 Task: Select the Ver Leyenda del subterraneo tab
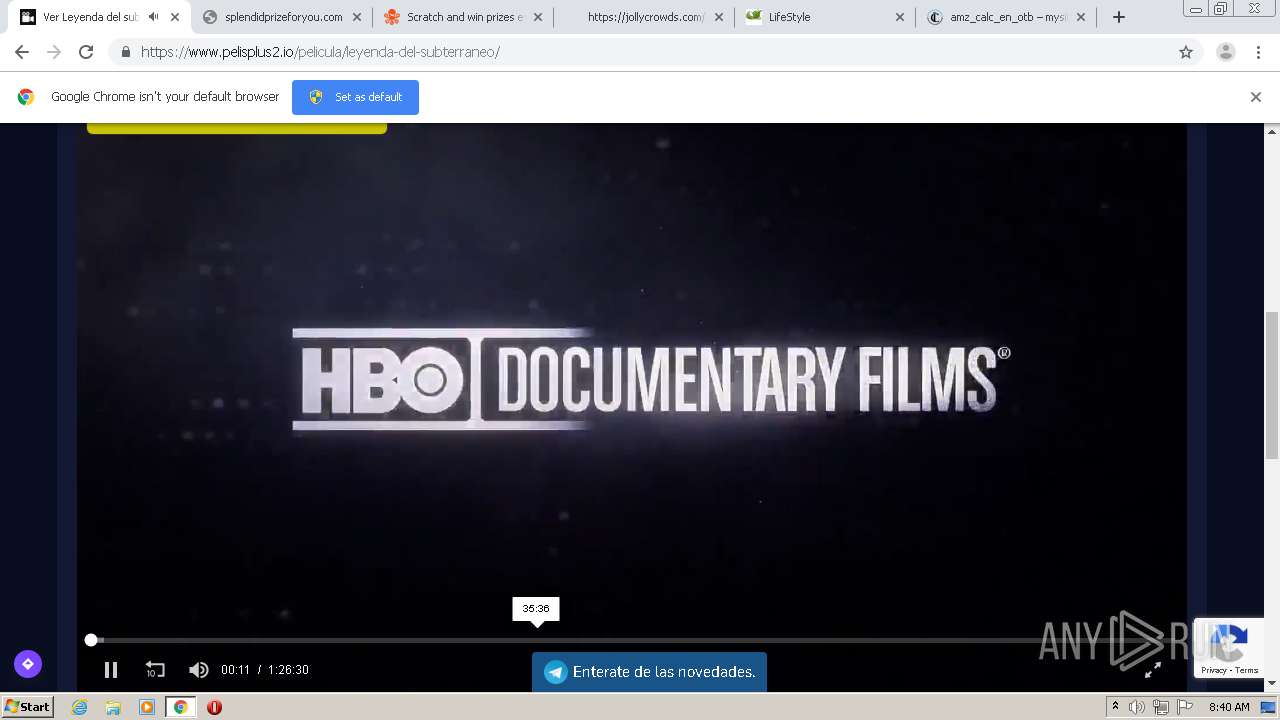(90, 17)
